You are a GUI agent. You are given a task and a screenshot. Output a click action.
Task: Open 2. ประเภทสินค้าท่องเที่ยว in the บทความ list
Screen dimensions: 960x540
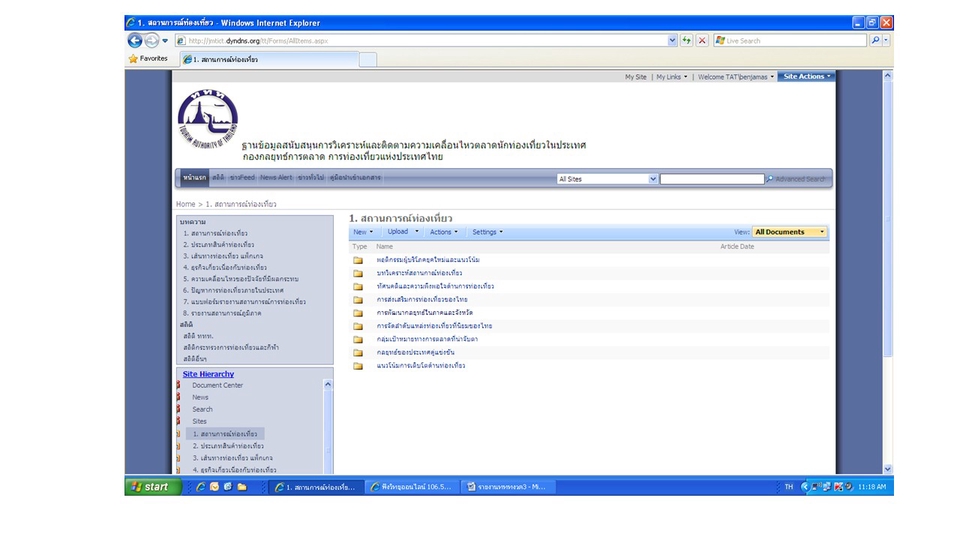[x=219, y=244]
